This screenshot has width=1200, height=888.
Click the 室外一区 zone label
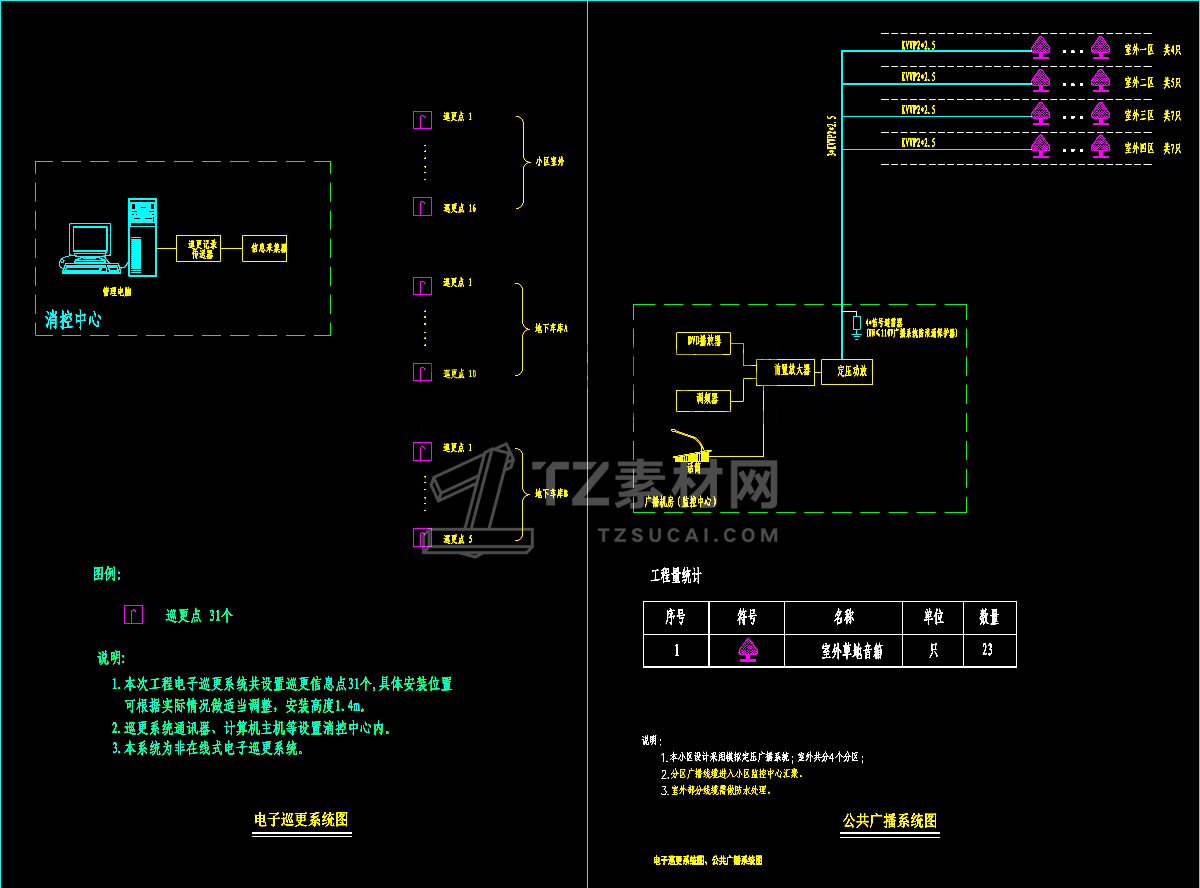(x=1139, y=49)
